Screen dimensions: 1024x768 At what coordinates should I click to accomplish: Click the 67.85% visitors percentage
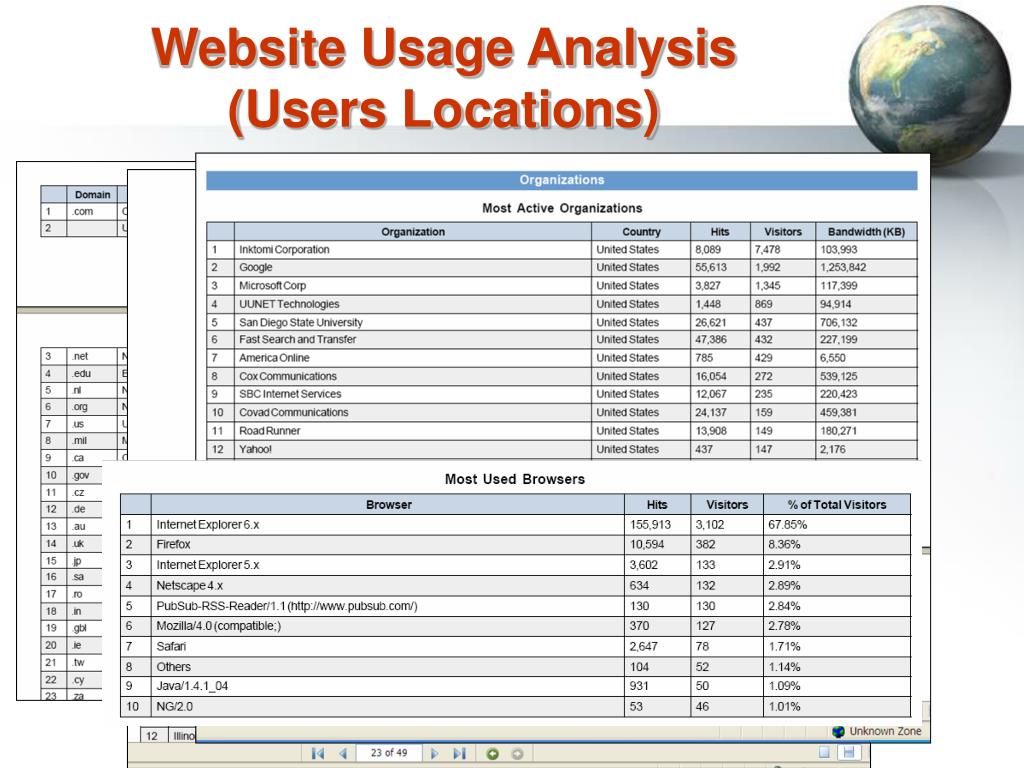pyautogui.click(x=788, y=525)
